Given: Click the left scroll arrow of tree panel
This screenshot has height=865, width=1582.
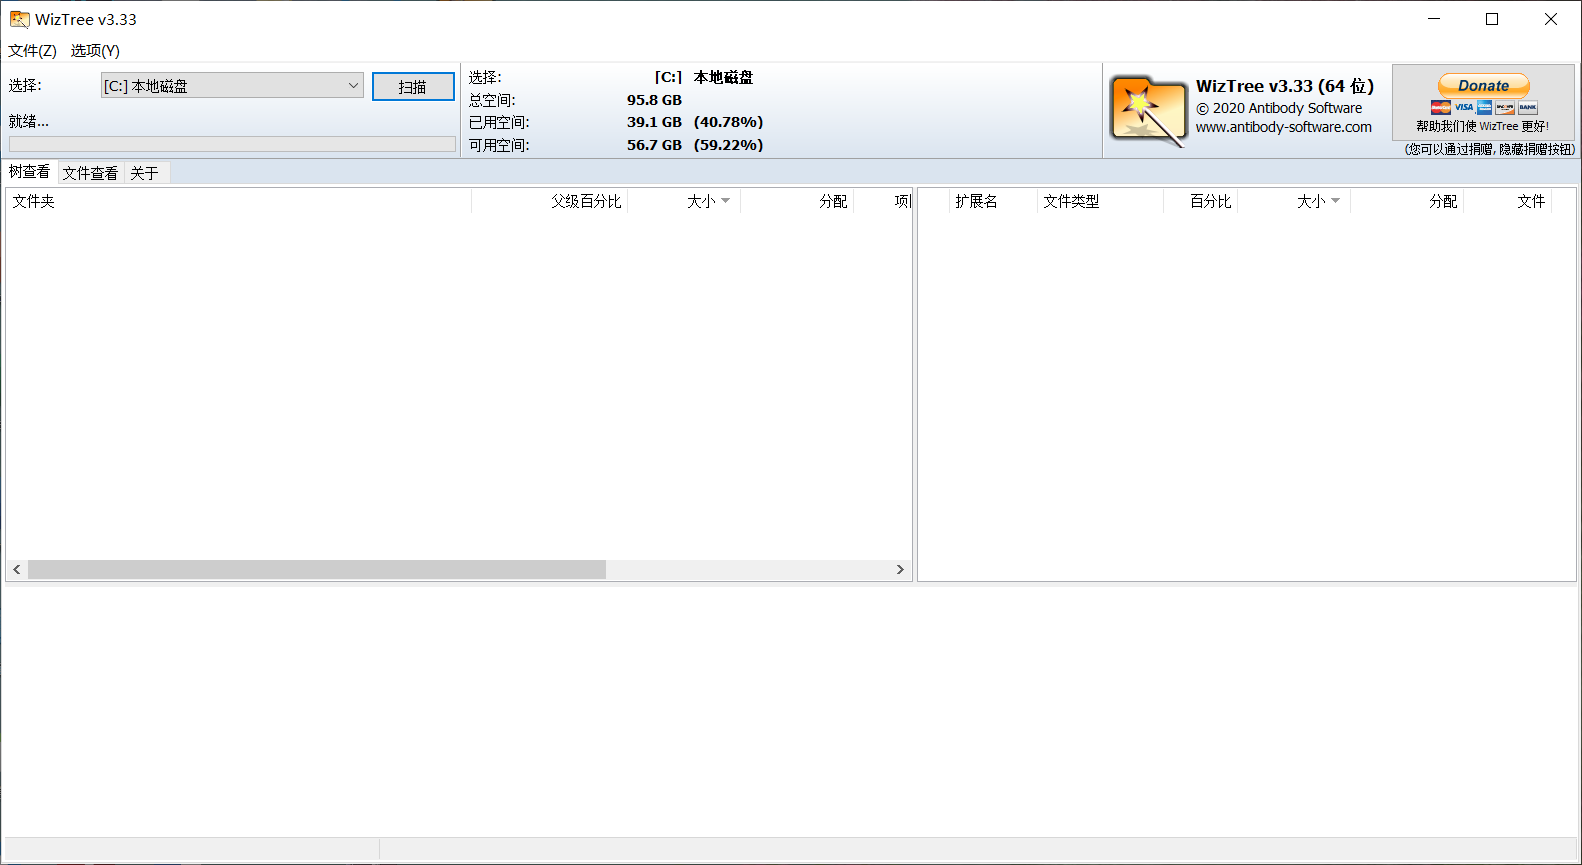Looking at the screenshot, I should [x=17, y=569].
